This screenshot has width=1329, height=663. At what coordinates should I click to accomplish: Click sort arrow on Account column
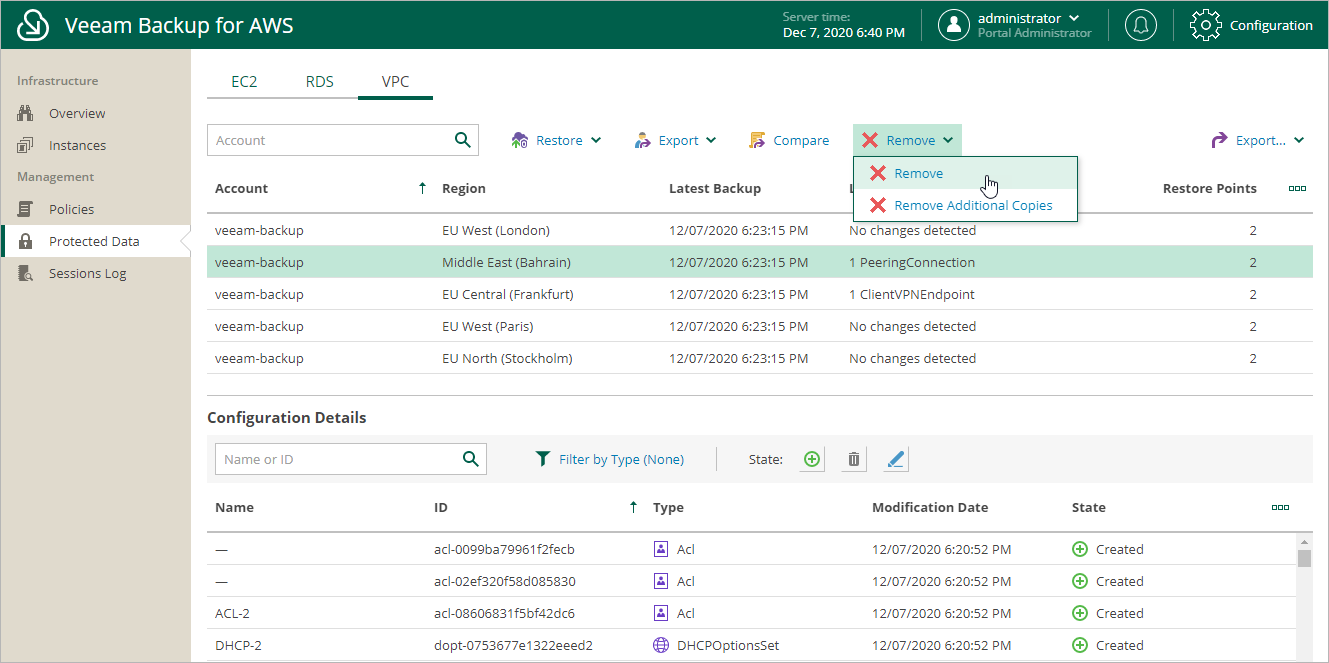click(422, 188)
